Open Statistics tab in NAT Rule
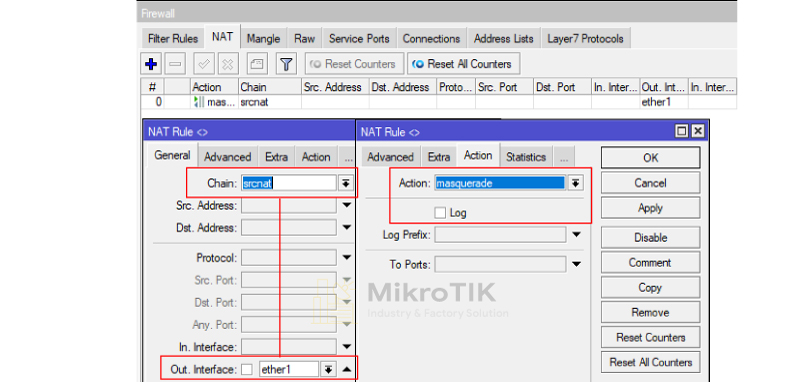This screenshot has height=382, width=800. coord(526,157)
